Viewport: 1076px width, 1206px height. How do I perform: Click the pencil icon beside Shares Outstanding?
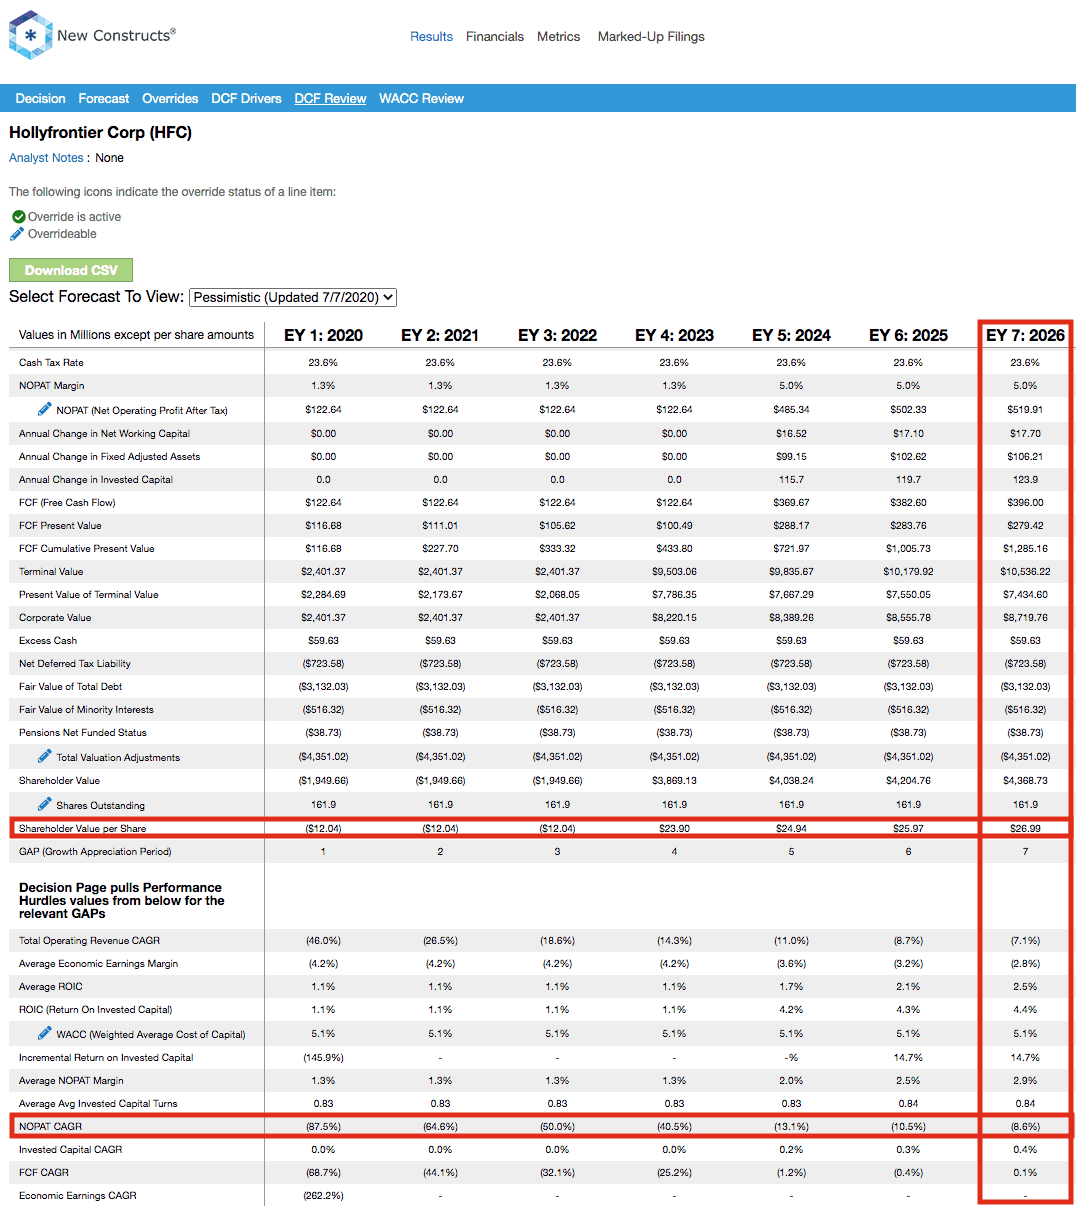[45, 804]
